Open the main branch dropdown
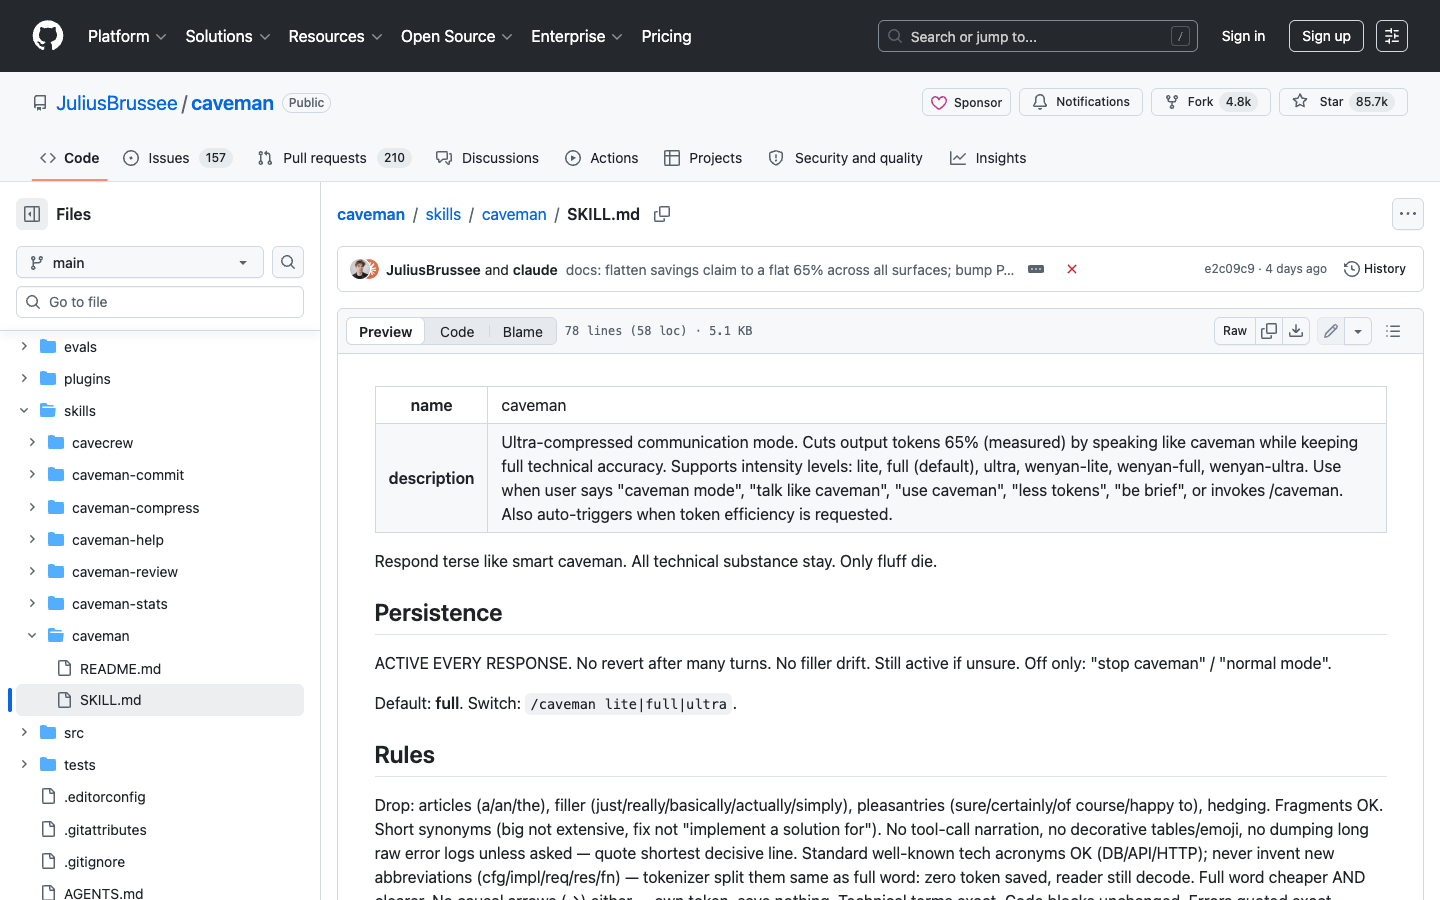Viewport: 1440px width, 900px height. pos(140,262)
